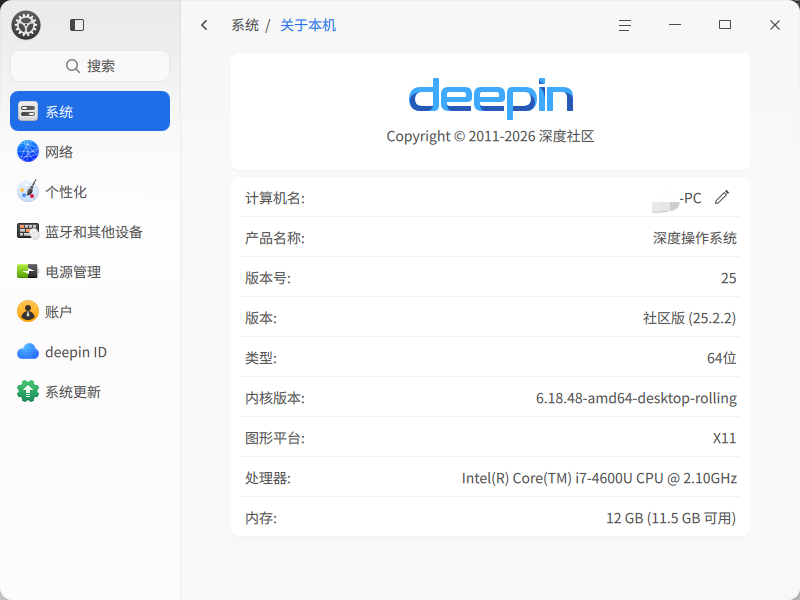Open 网络 settings in sidebar
This screenshot has width=800, height=600.
(x=90, y=152)
